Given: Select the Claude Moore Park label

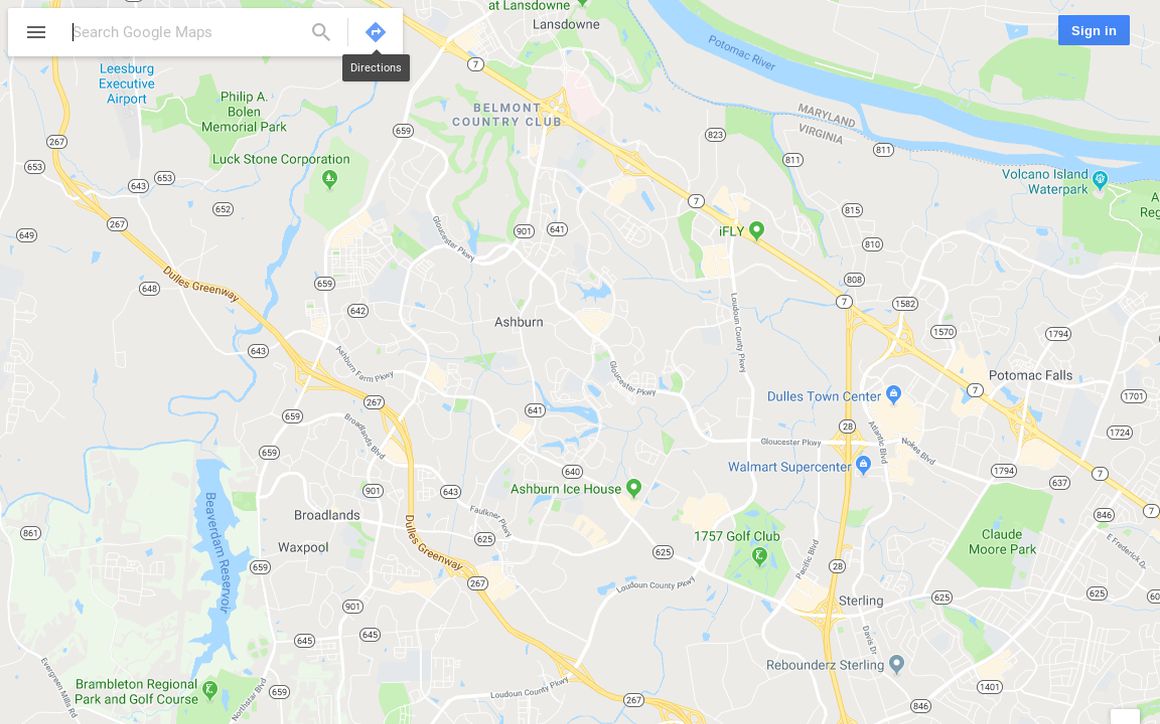Looking at the screenshot, I should pos(1002,541).
